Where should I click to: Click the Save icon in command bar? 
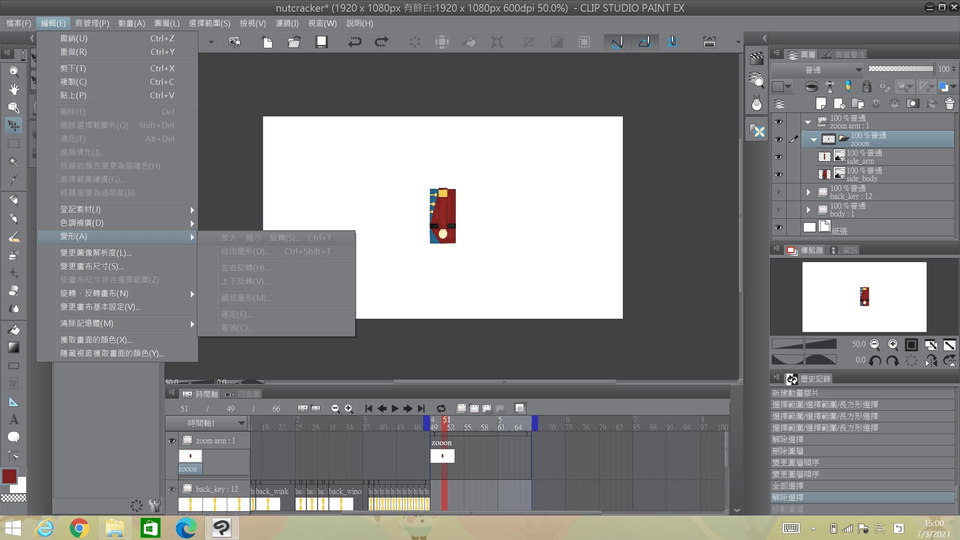click(321, 42)
